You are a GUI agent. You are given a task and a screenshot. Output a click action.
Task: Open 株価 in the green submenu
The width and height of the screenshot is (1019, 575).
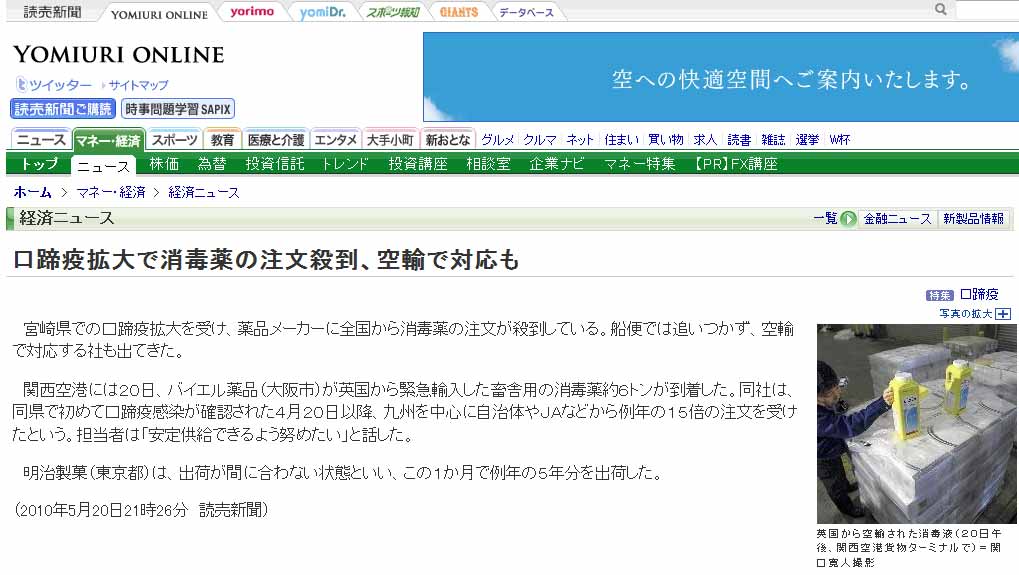coord(164,164)
